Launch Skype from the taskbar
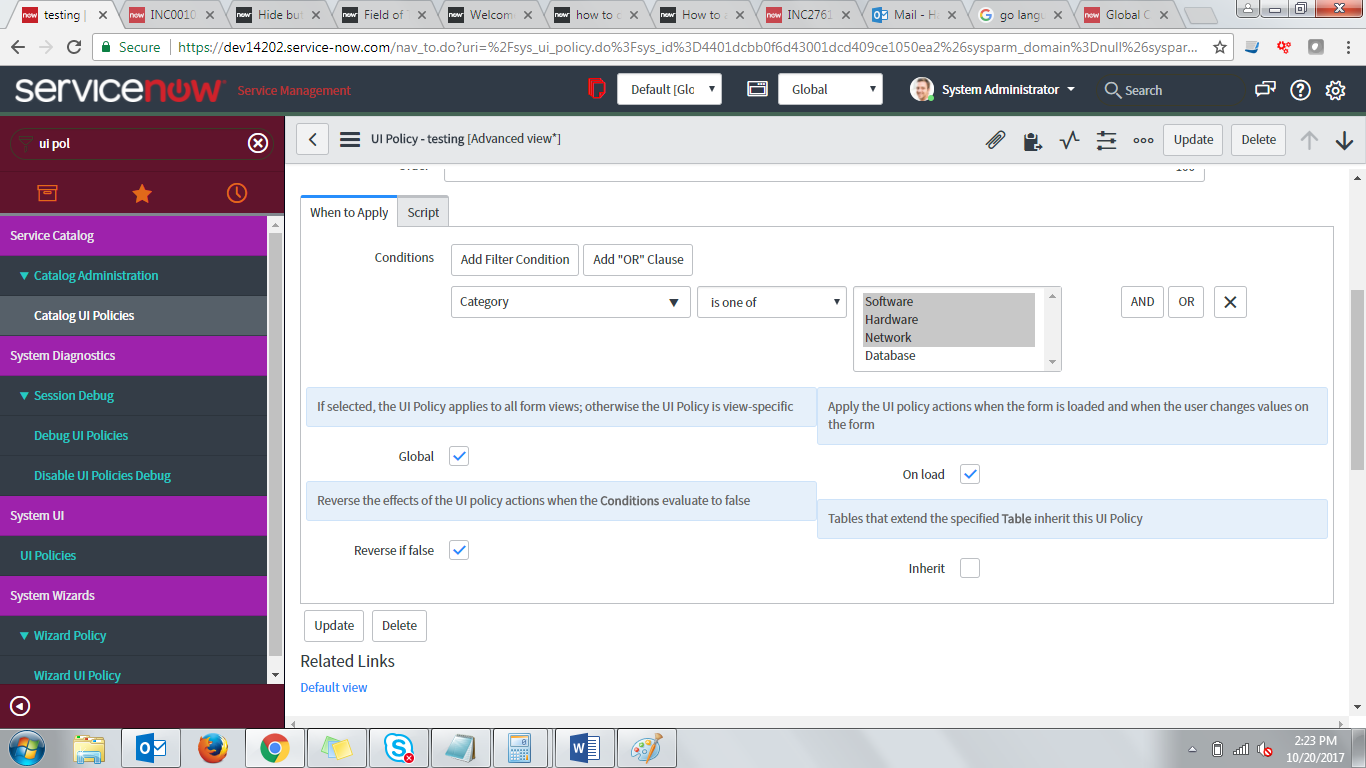 399,747
